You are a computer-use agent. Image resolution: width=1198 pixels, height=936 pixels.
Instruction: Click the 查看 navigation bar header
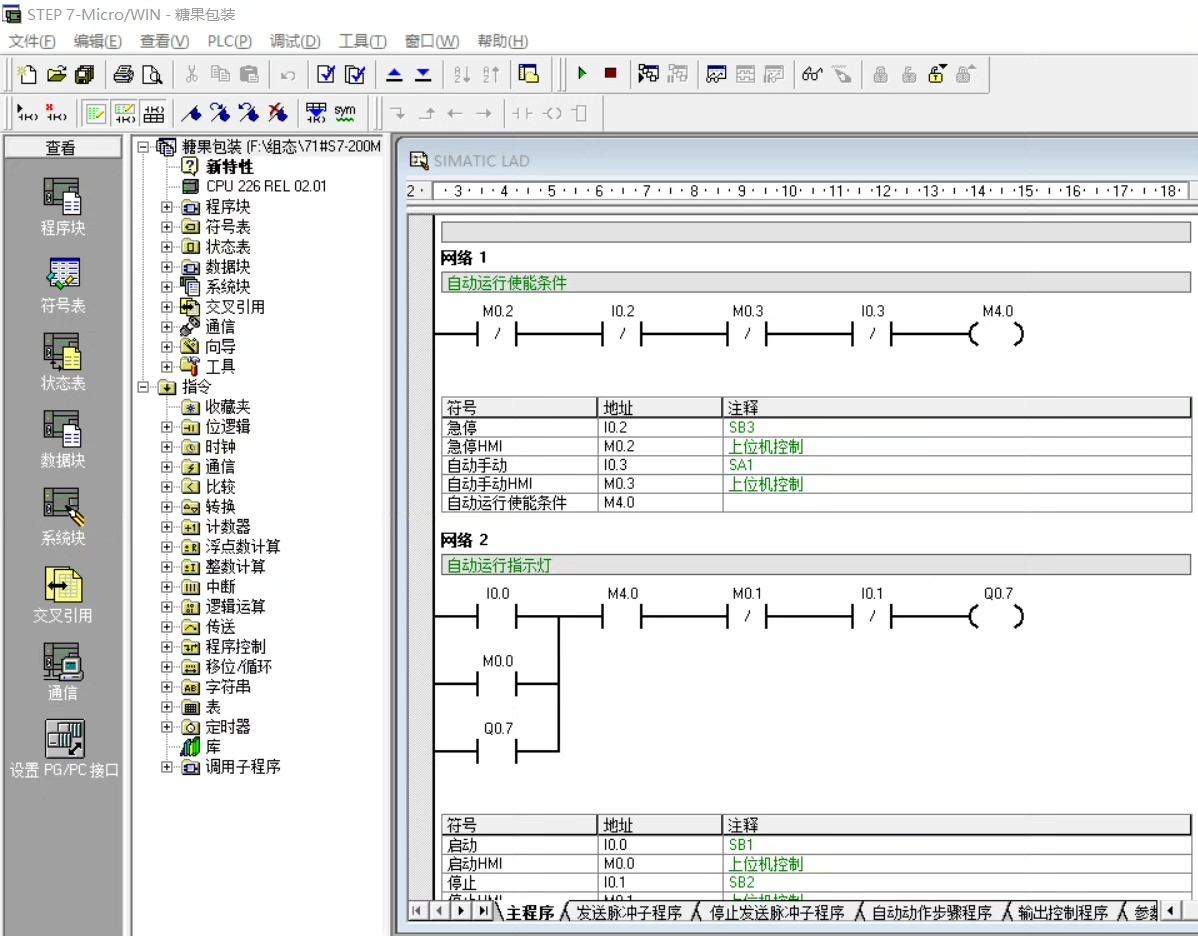point(62,147)
